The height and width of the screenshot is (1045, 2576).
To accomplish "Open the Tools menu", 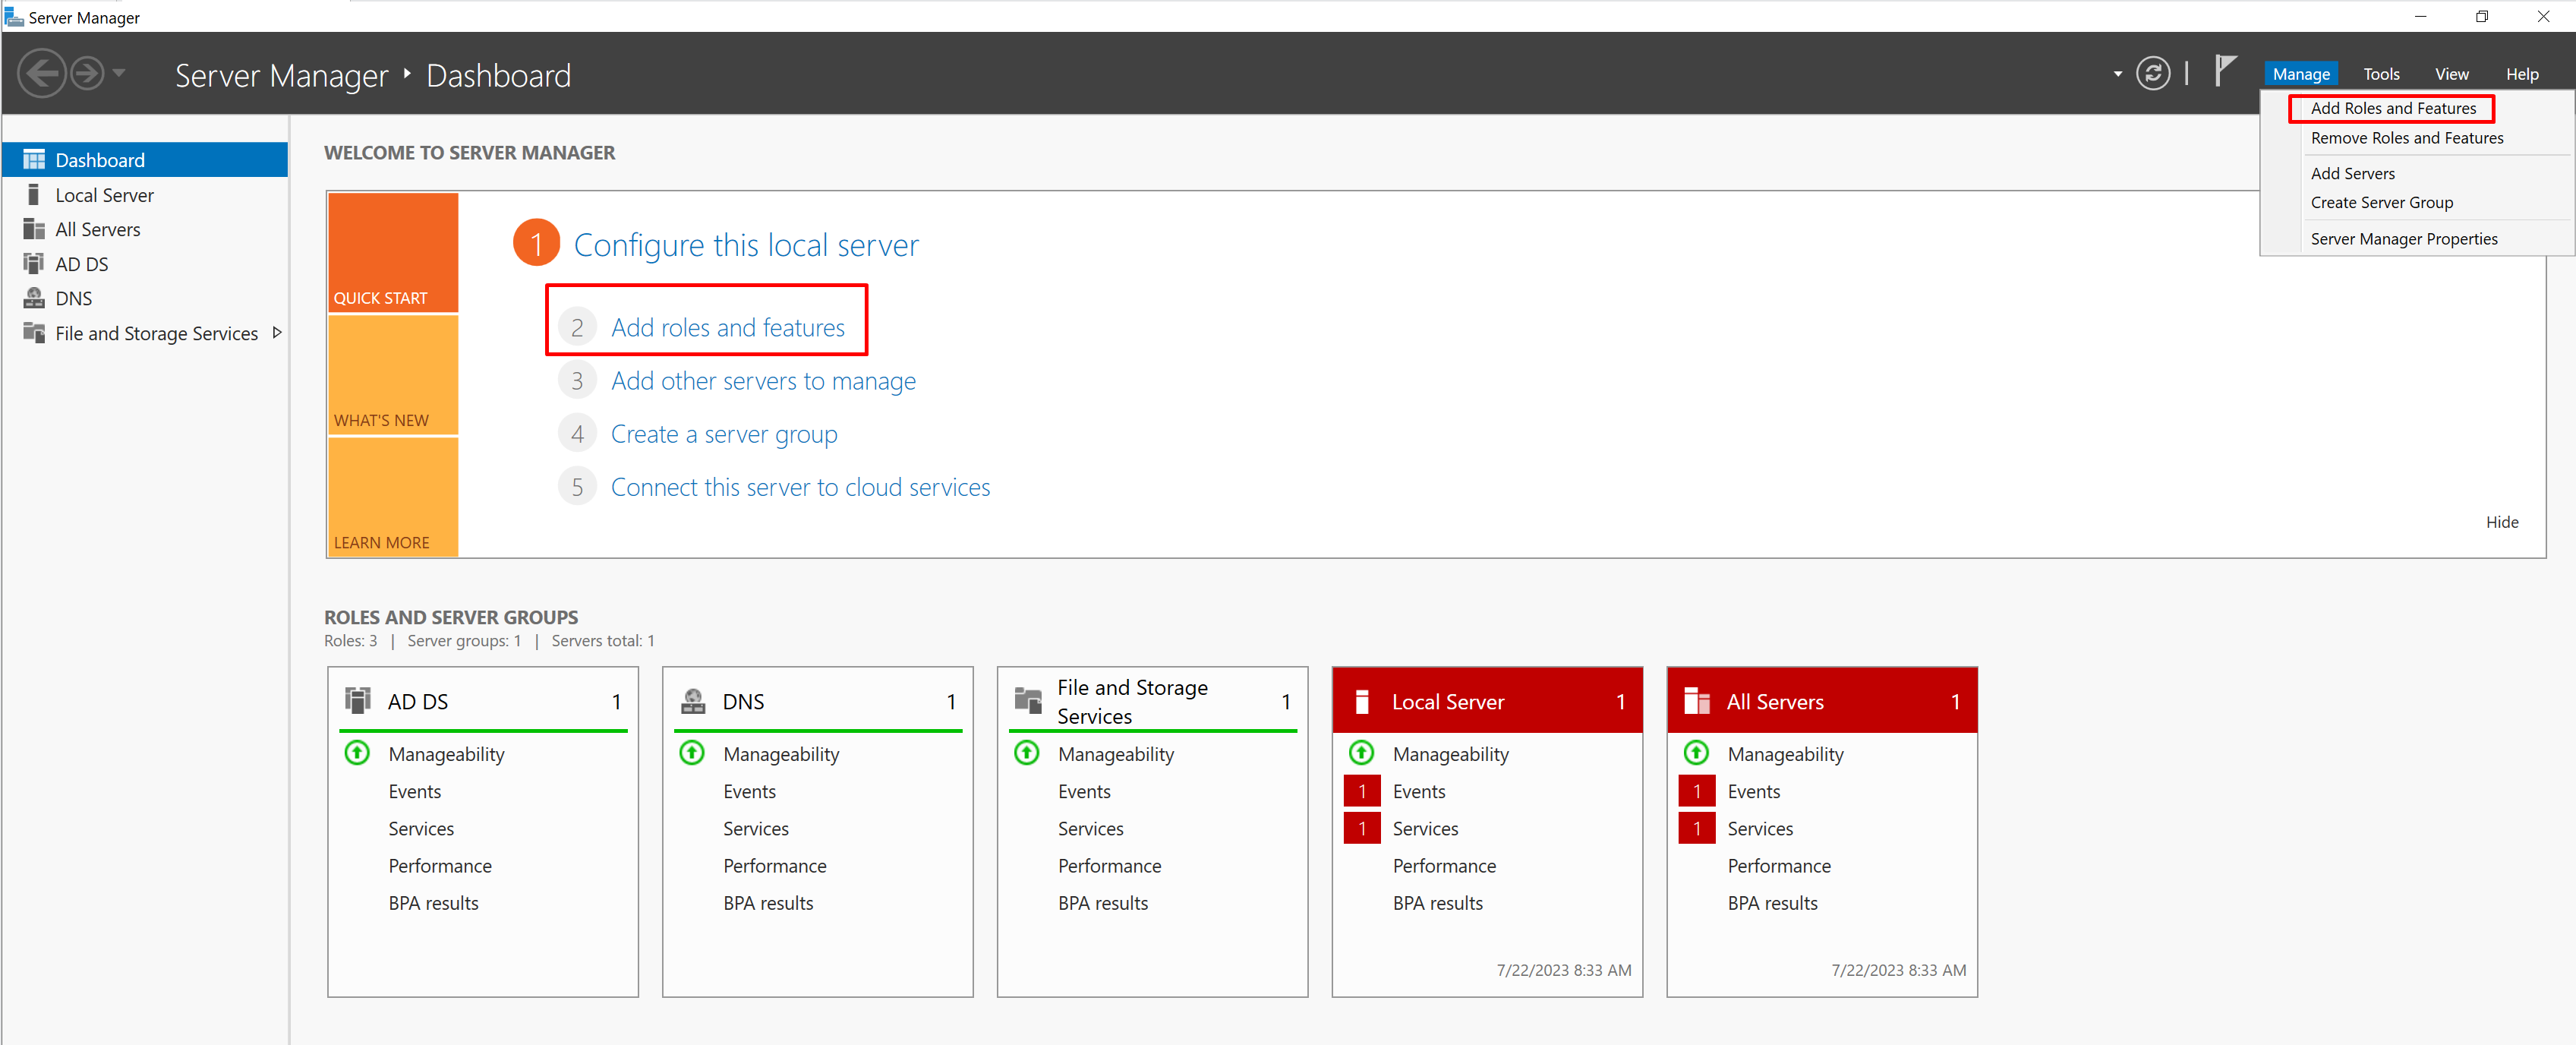I will [x=2380, y=74].
